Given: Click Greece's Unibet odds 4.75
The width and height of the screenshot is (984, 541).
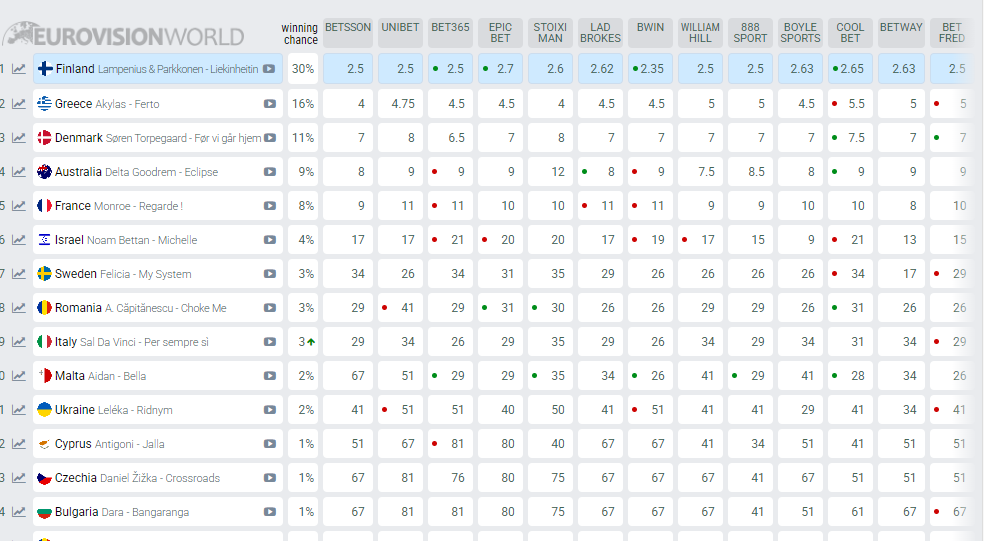Looking at the screenshot, I should [x=400, y=104].
